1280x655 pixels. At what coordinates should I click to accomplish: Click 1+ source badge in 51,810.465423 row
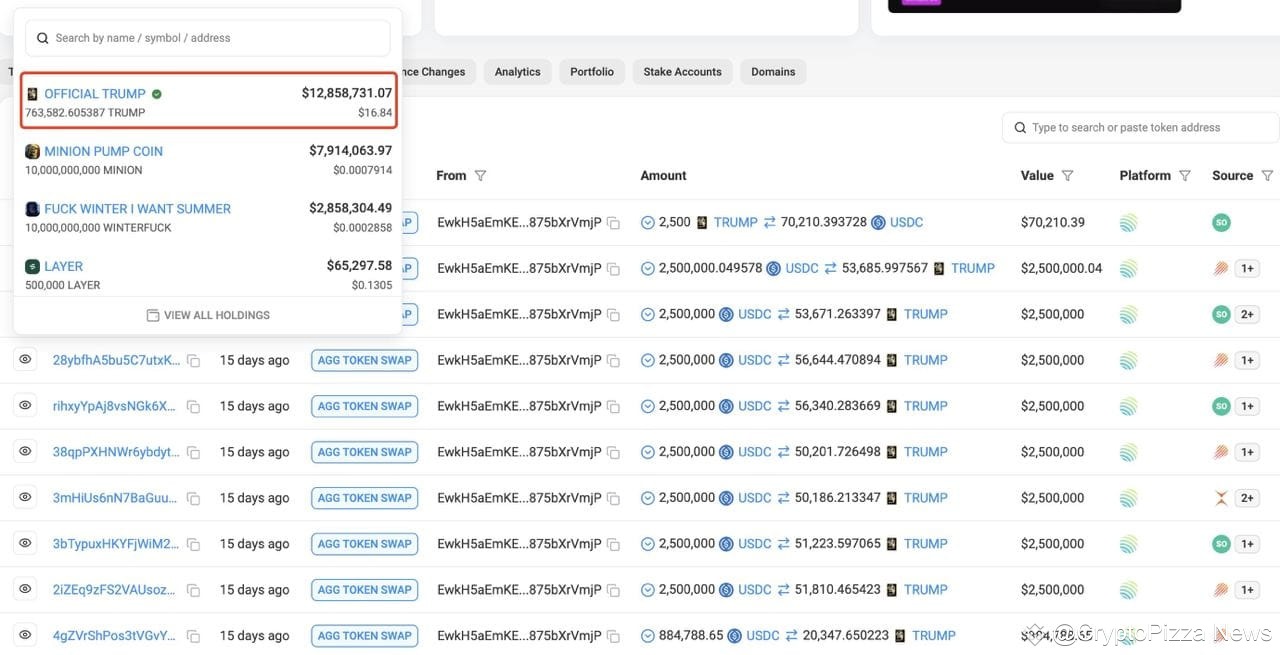(x=1247, y=590)
